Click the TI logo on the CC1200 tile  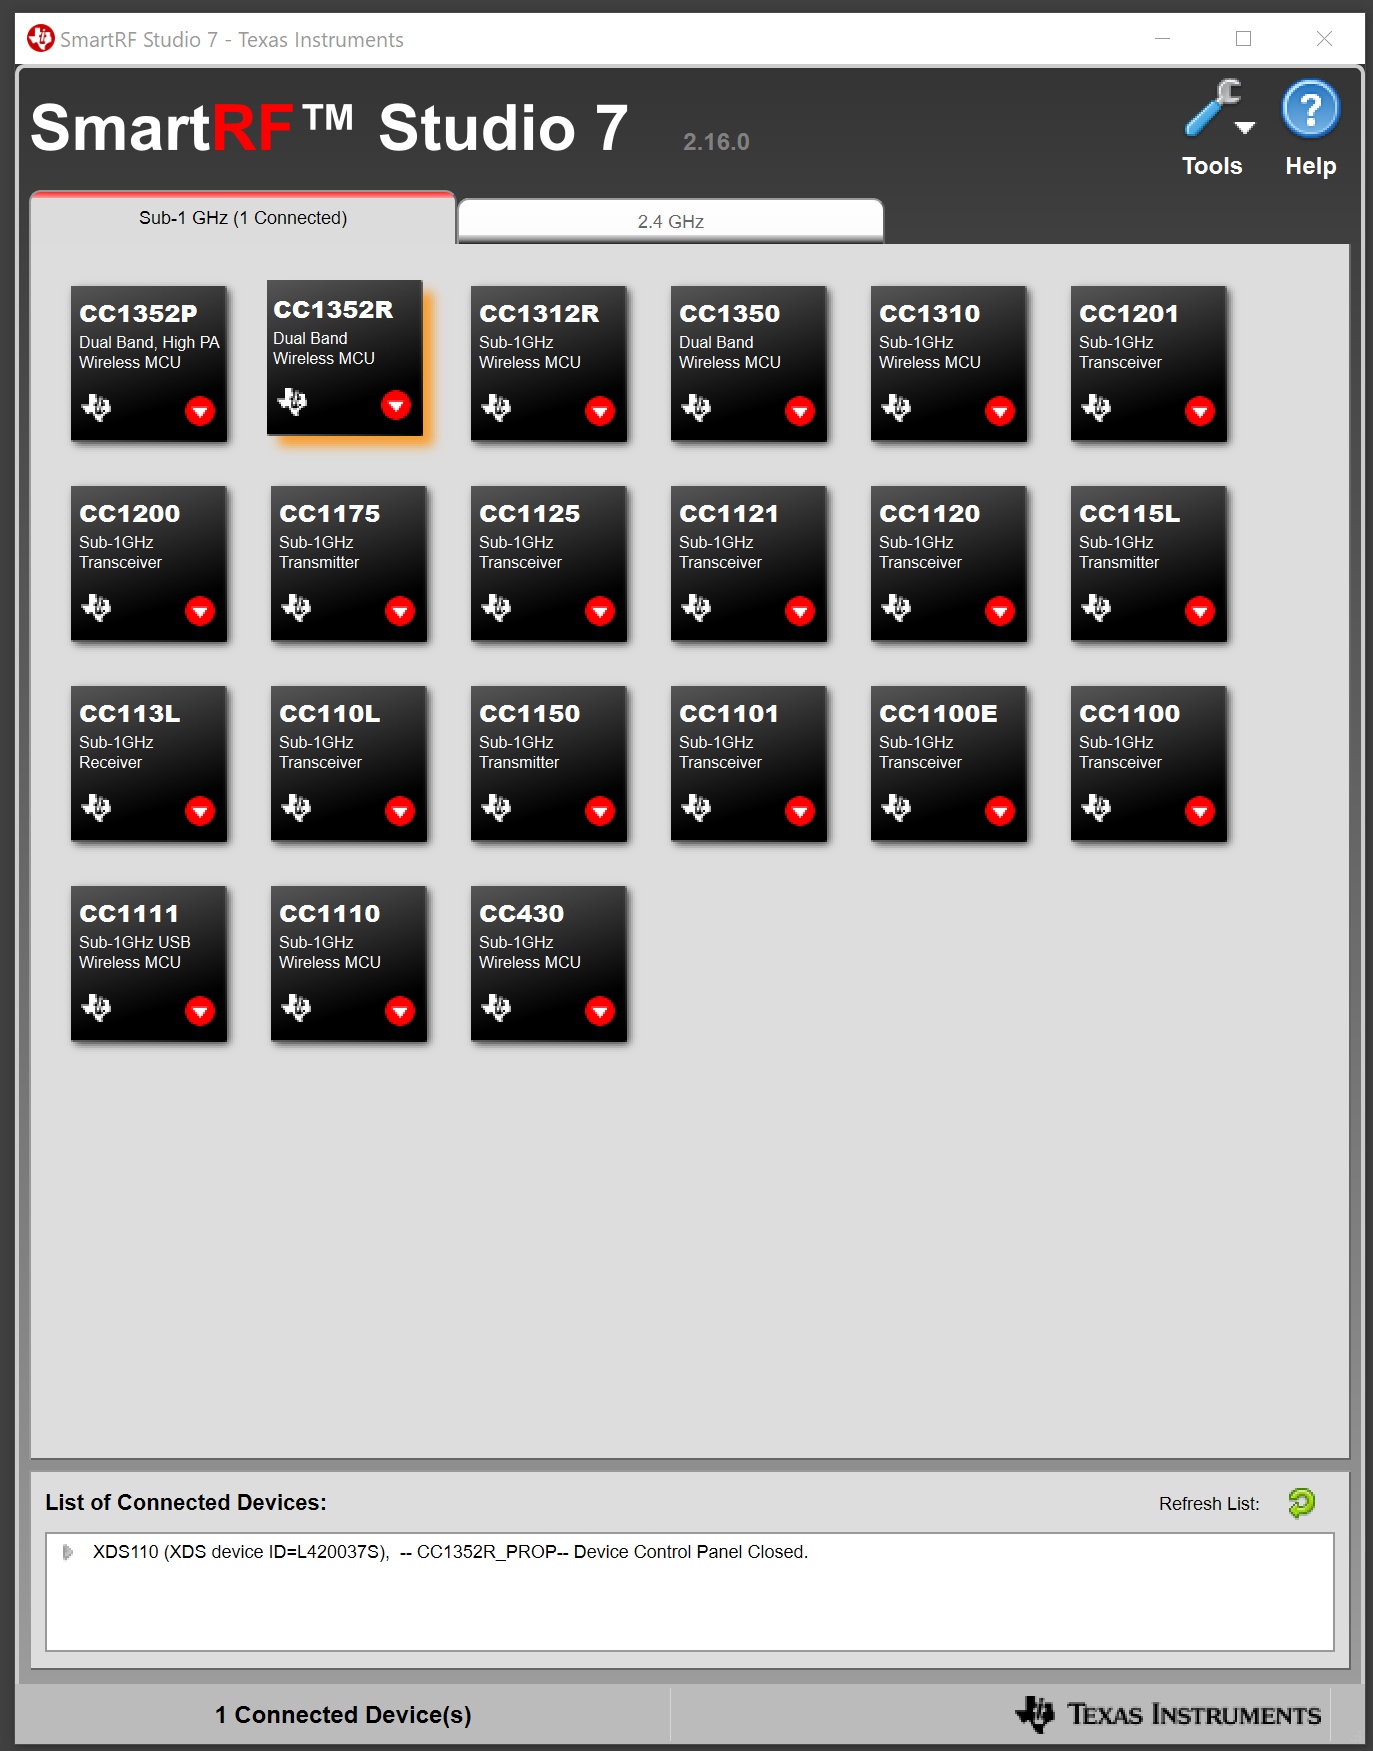click(x=96, y=607)
